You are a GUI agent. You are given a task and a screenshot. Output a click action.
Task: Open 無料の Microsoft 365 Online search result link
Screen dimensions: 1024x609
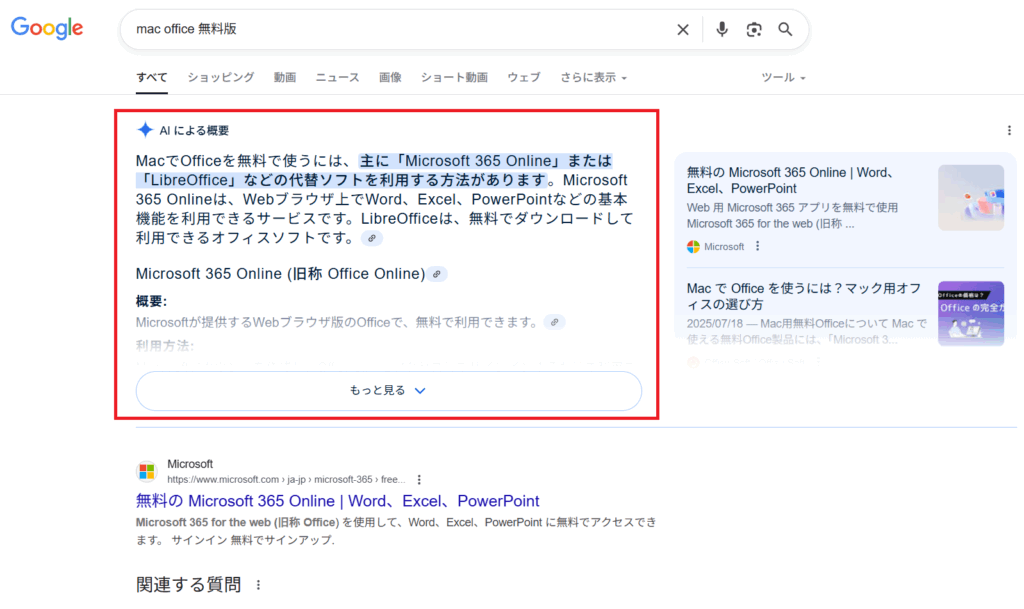(338, 501)
